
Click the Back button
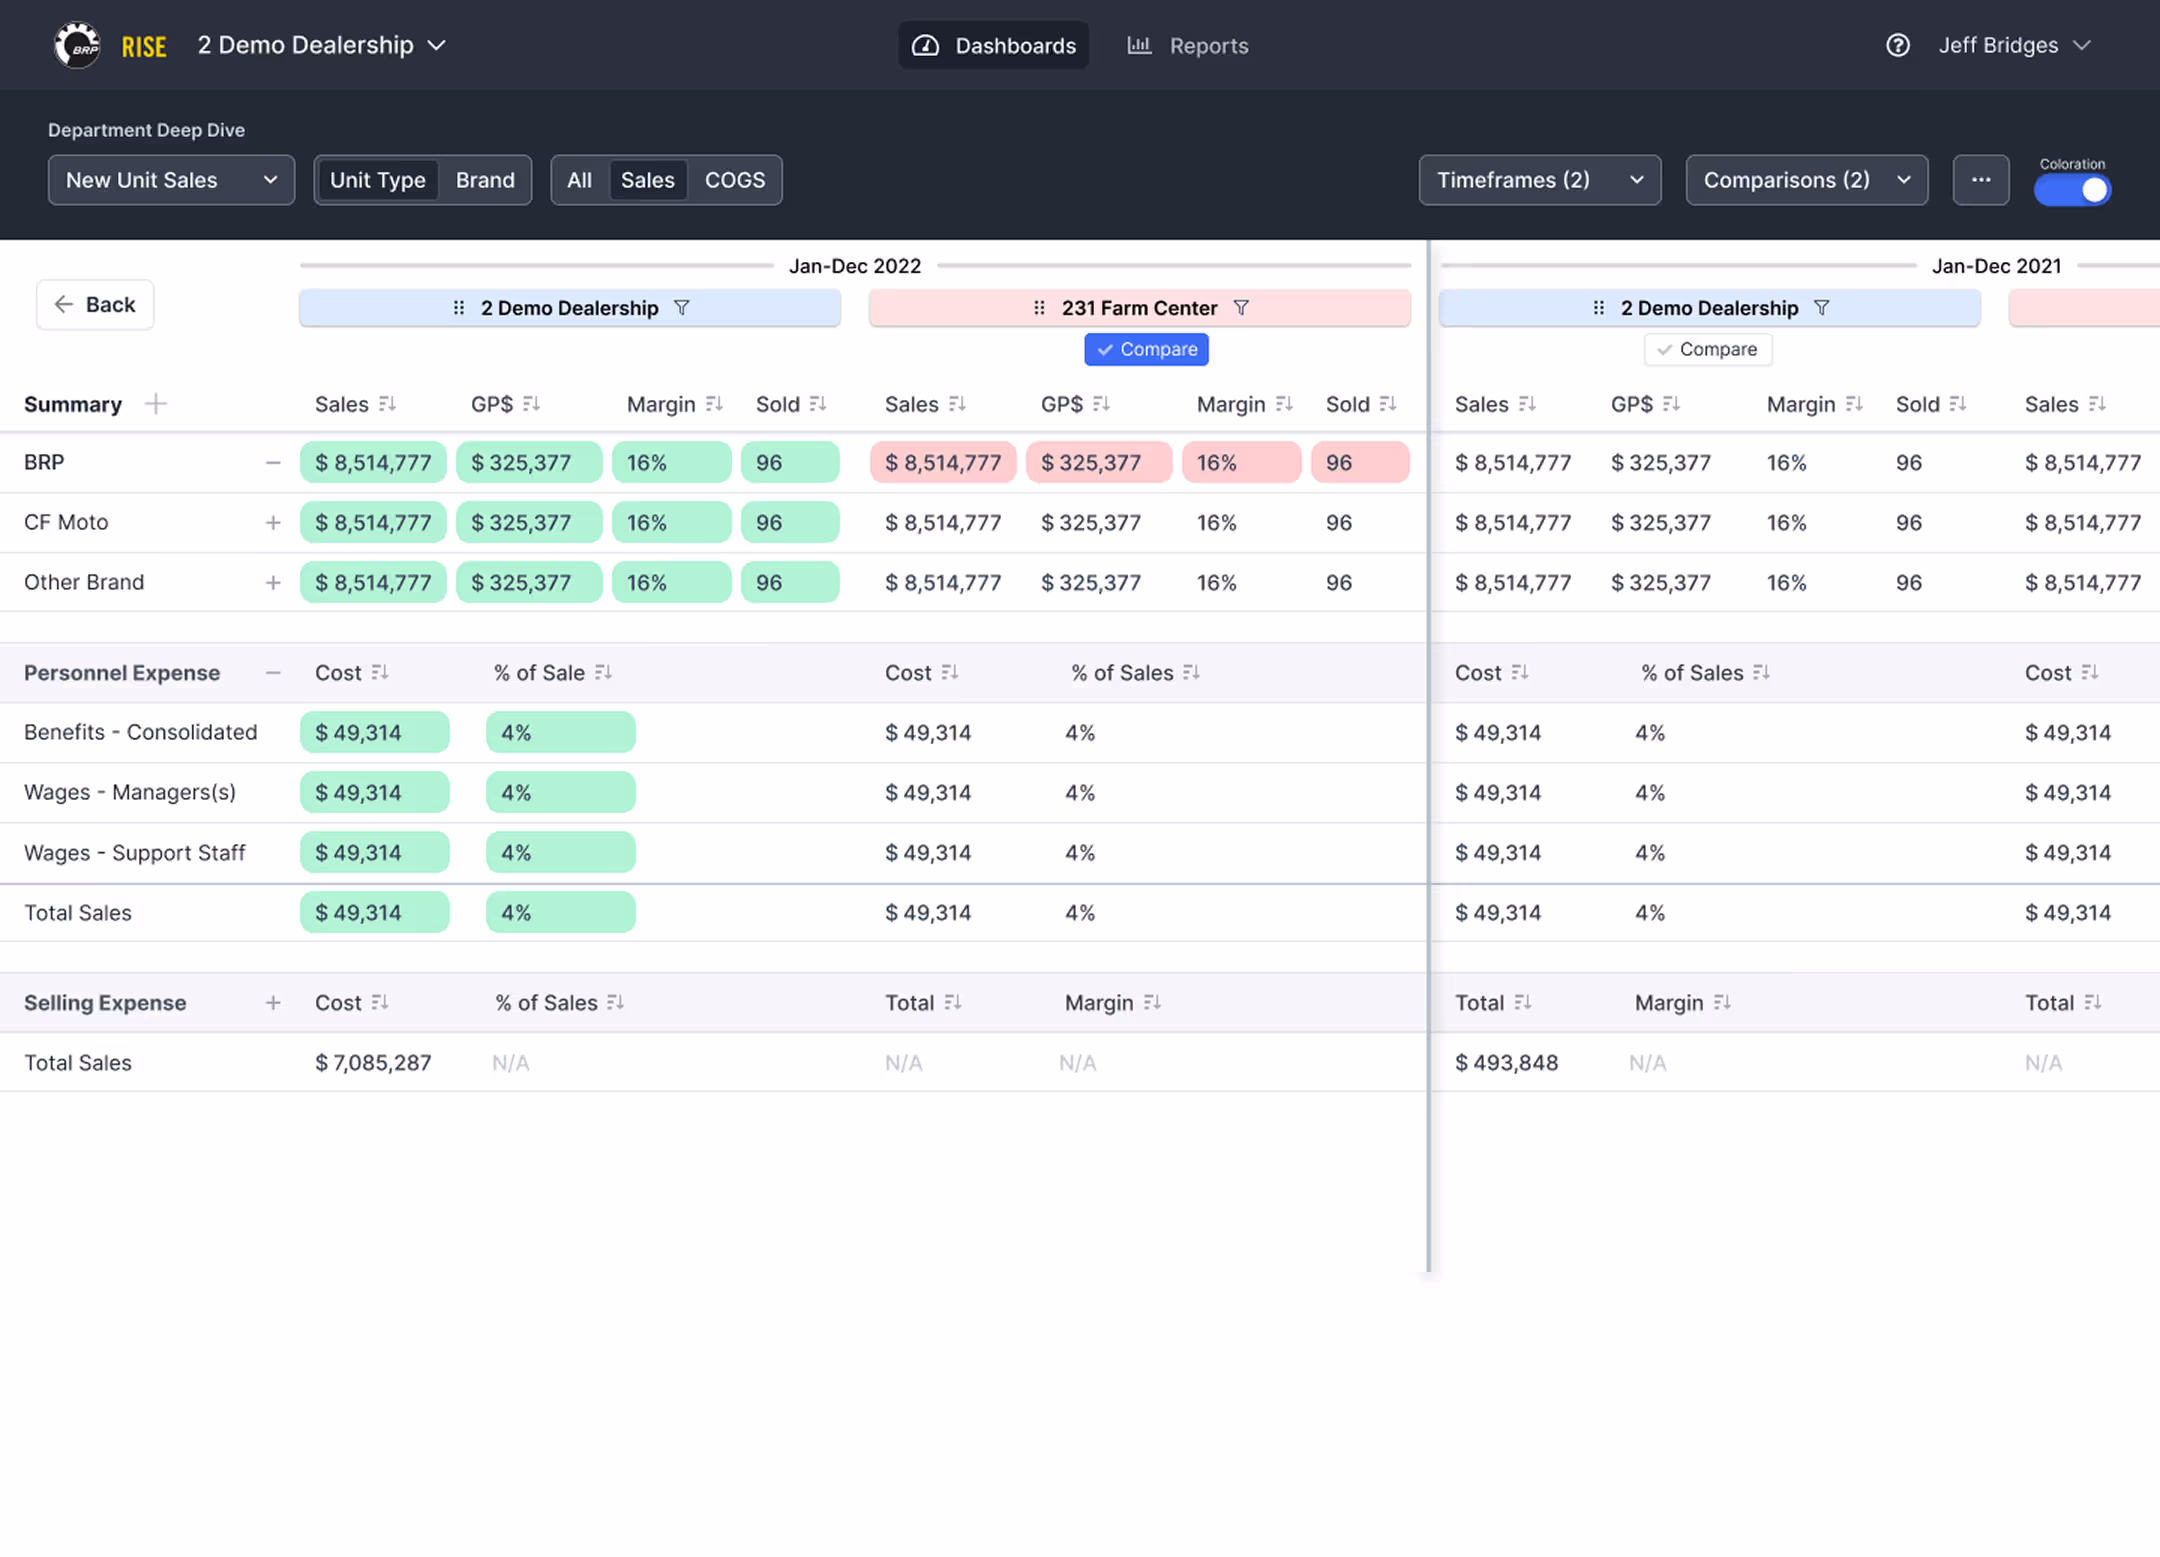[x=95, y=305]
